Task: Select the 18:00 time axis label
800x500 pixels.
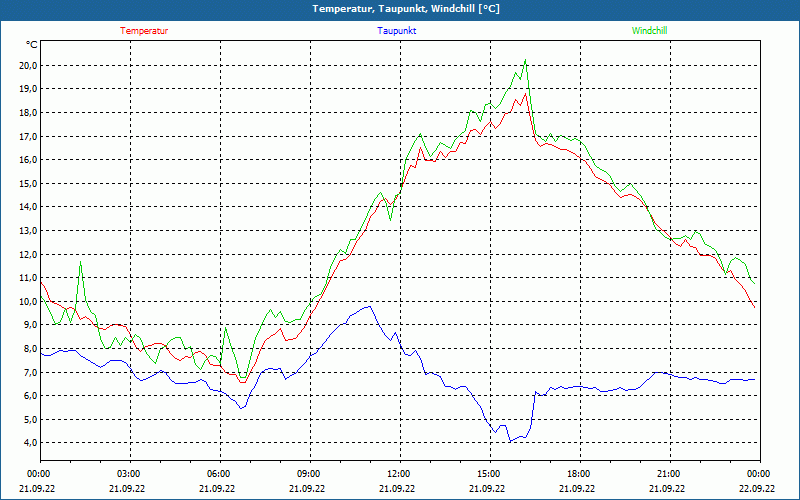Action: tap(579, 474)
